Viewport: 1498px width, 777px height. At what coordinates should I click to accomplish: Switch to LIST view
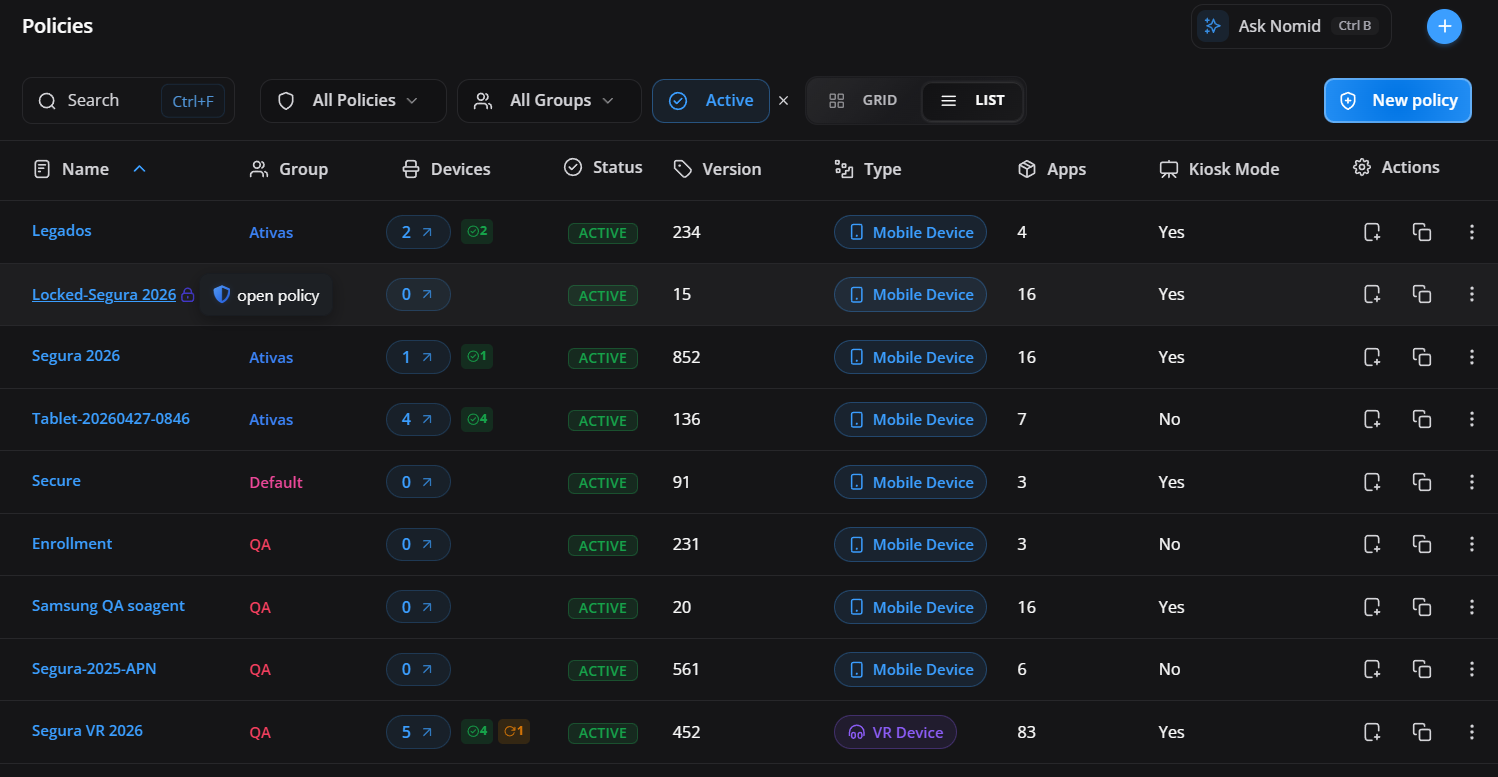972,100
